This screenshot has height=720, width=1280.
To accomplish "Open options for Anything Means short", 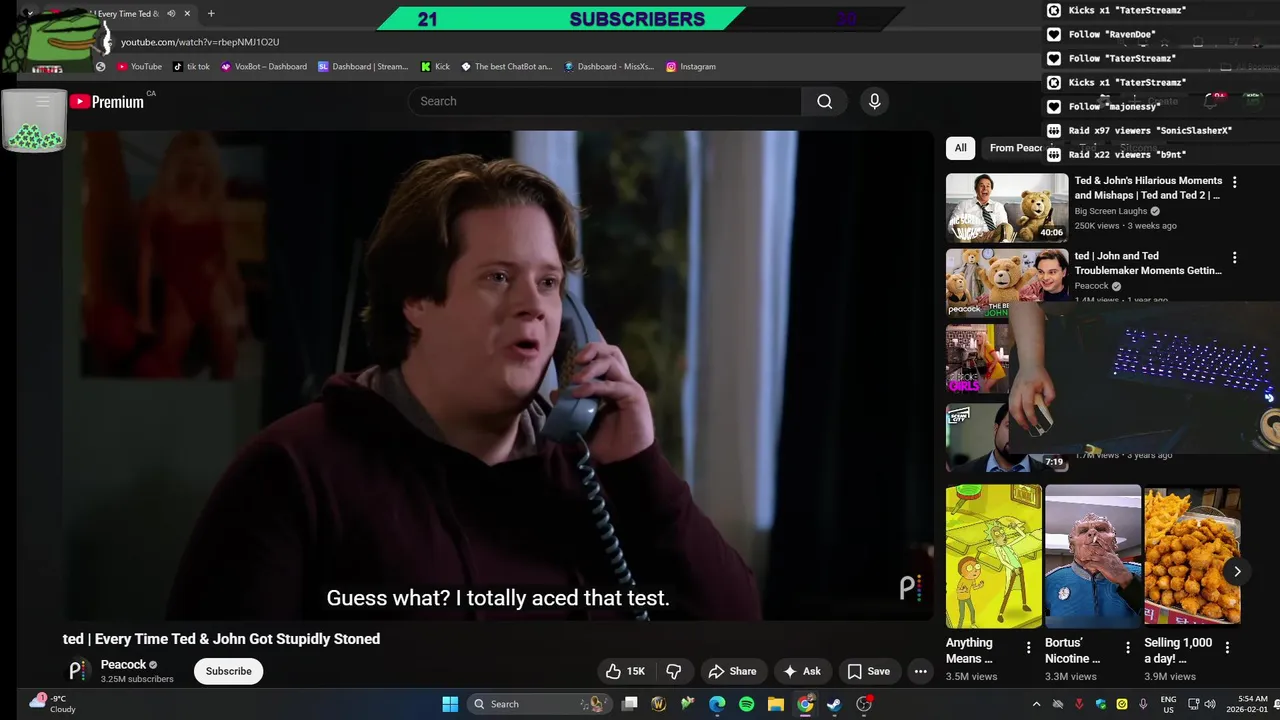I will [1028, 647].
